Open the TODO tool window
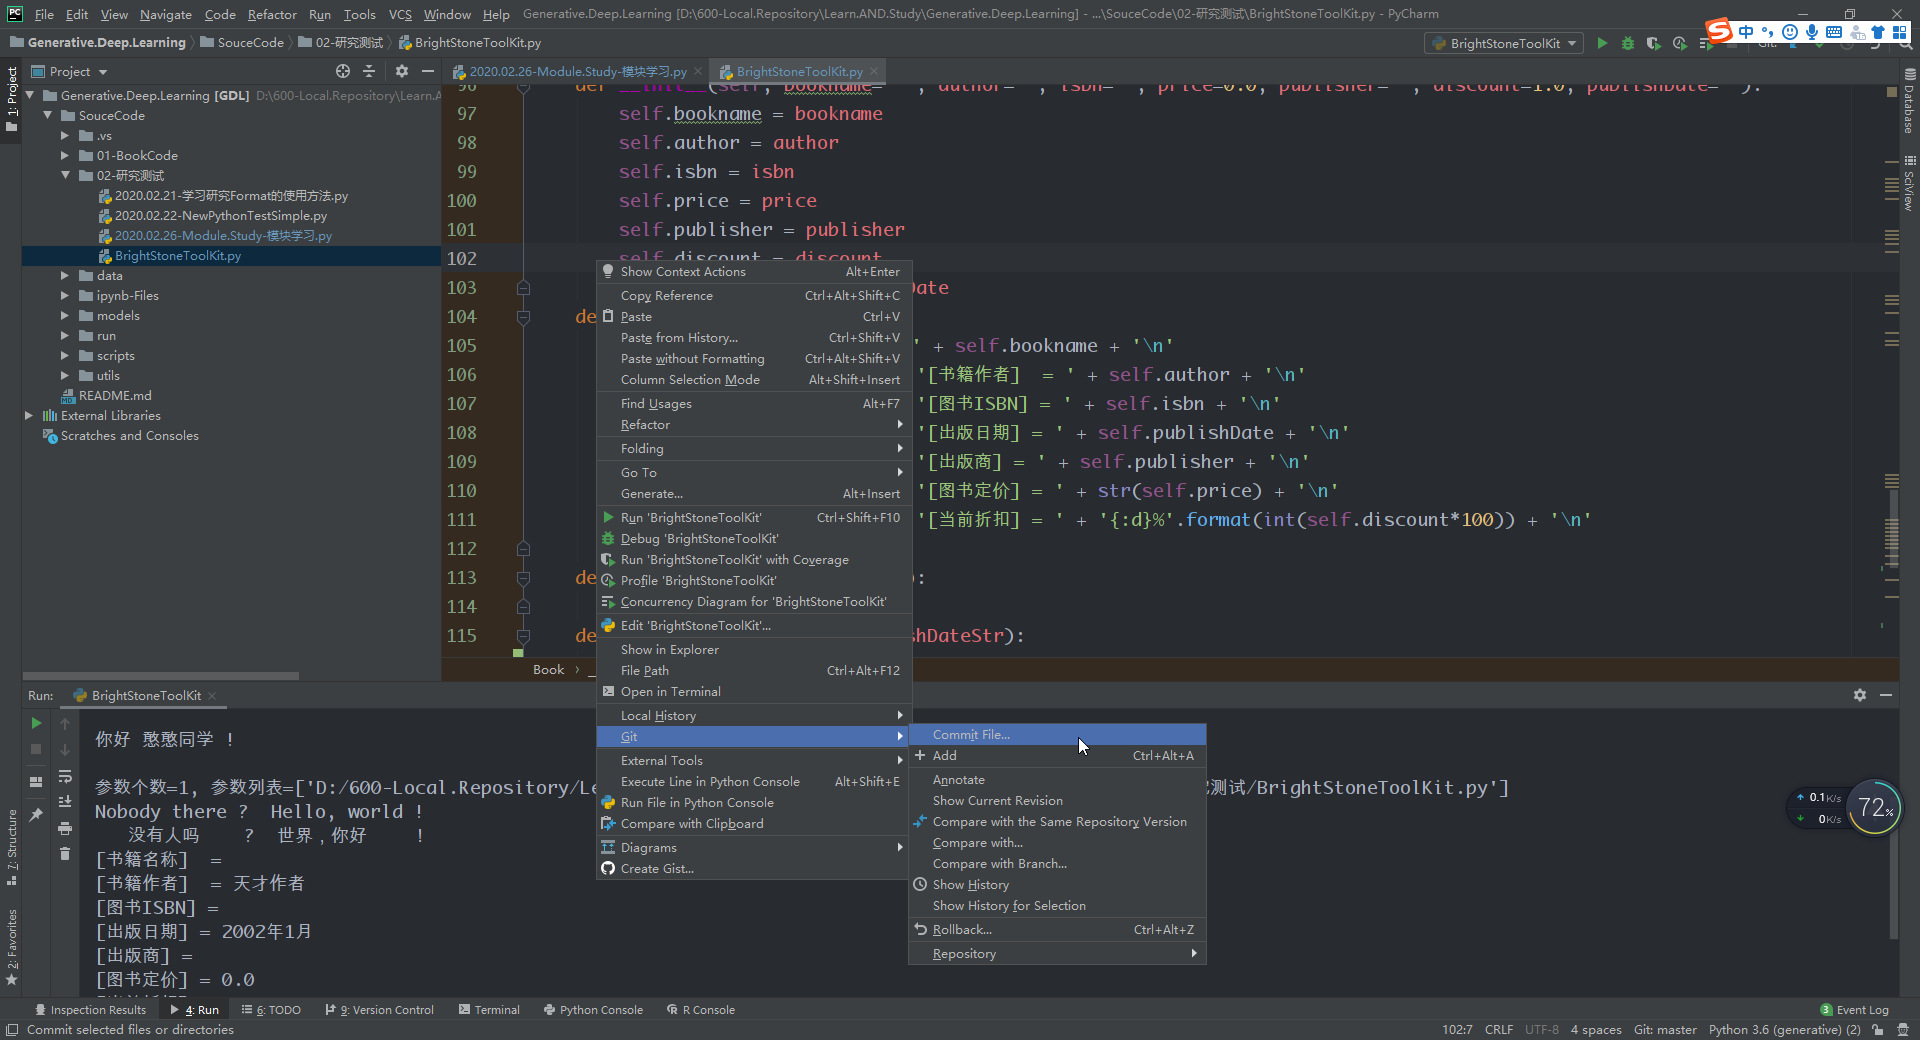The height and width of the screenshot is (1040, 1920). [271, 1010]
